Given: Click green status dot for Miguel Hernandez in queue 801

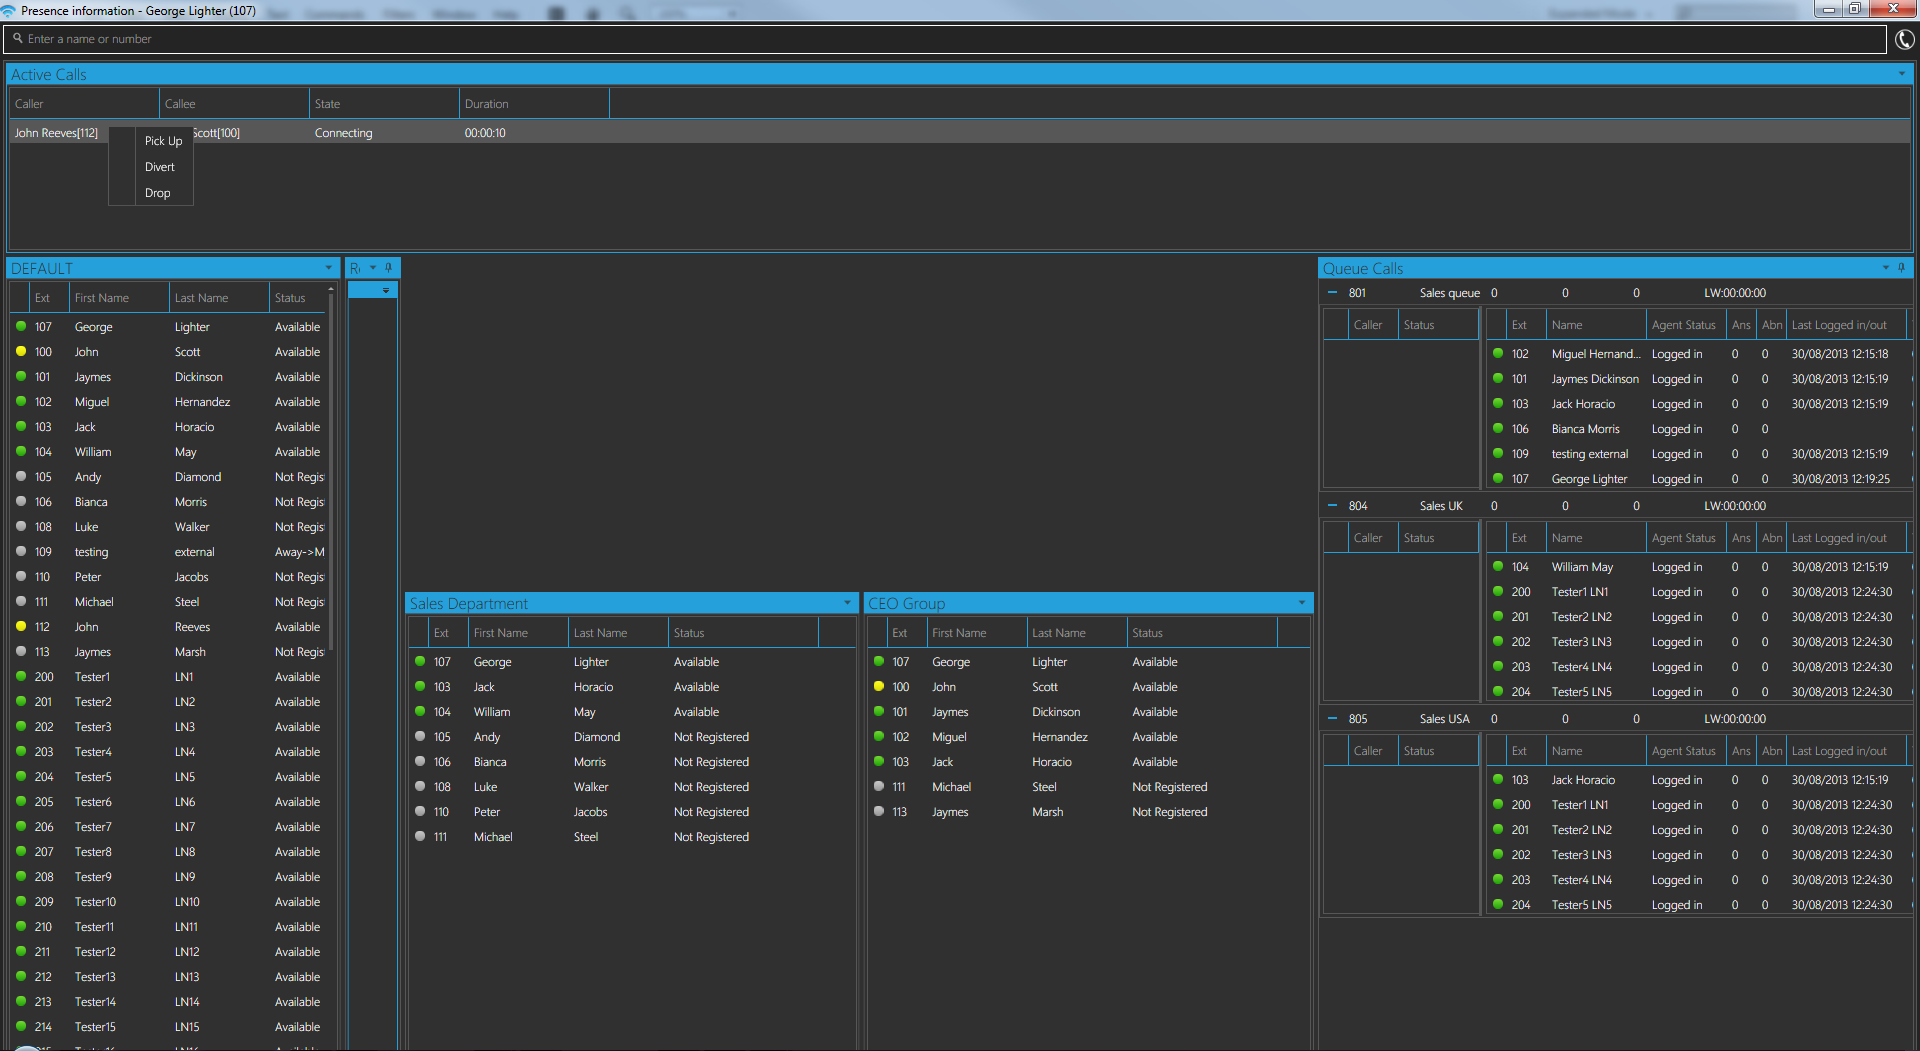Looking at the screenshot, I should (x=1498, y=353).
